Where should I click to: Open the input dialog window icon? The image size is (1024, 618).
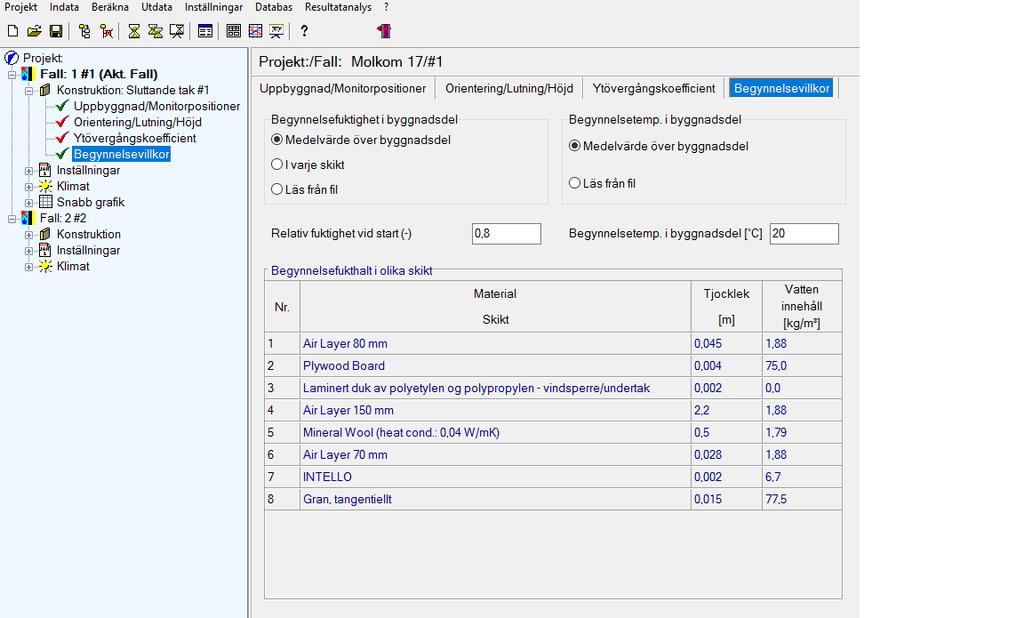205,31
